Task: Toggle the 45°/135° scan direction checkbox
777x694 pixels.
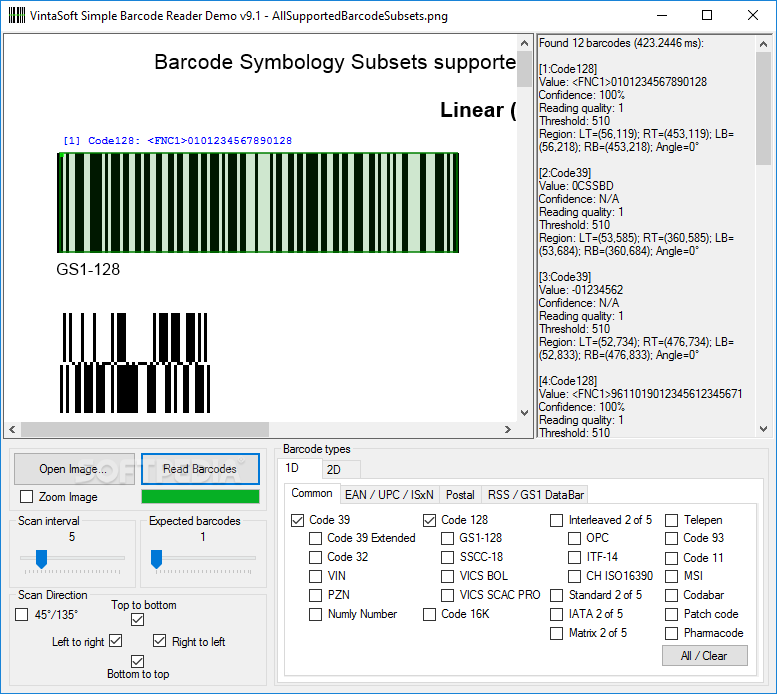Action: [21, 614]
